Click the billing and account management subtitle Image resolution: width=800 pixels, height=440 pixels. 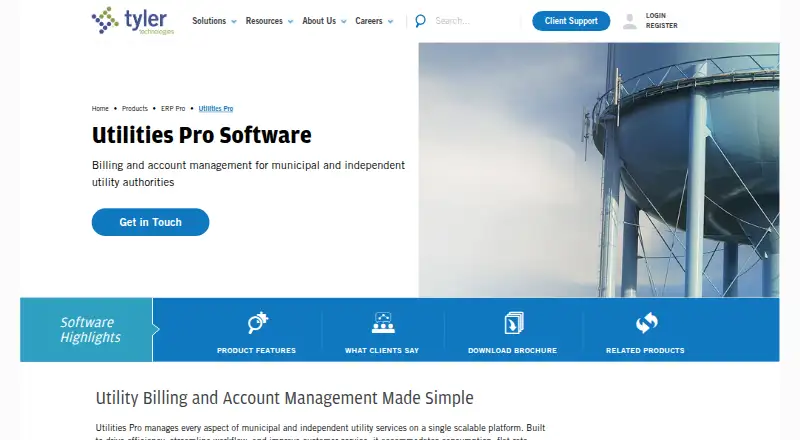pos(248,174)
